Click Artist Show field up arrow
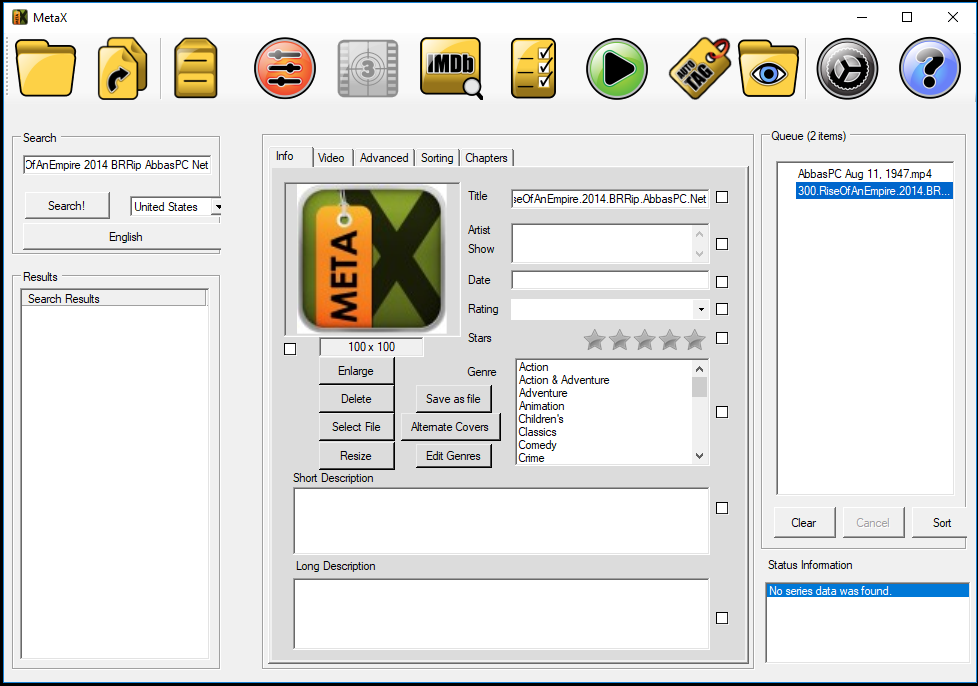This screenshot has width=978, height=686. click(699, 234)
